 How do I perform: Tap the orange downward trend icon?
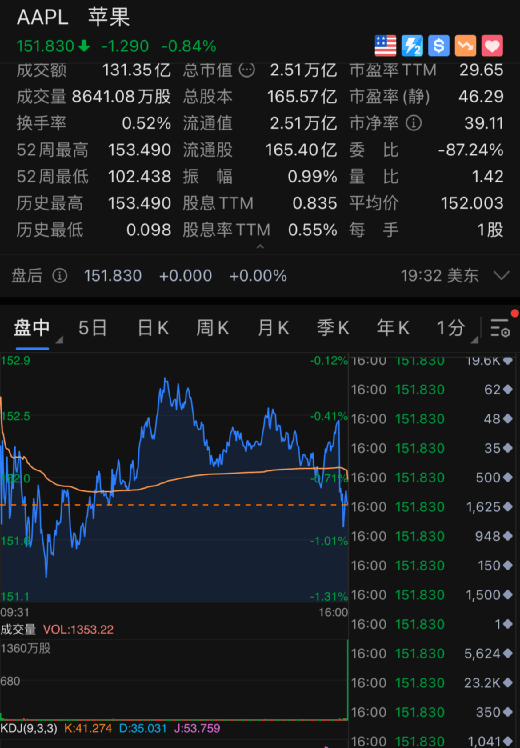pos(465,46)
